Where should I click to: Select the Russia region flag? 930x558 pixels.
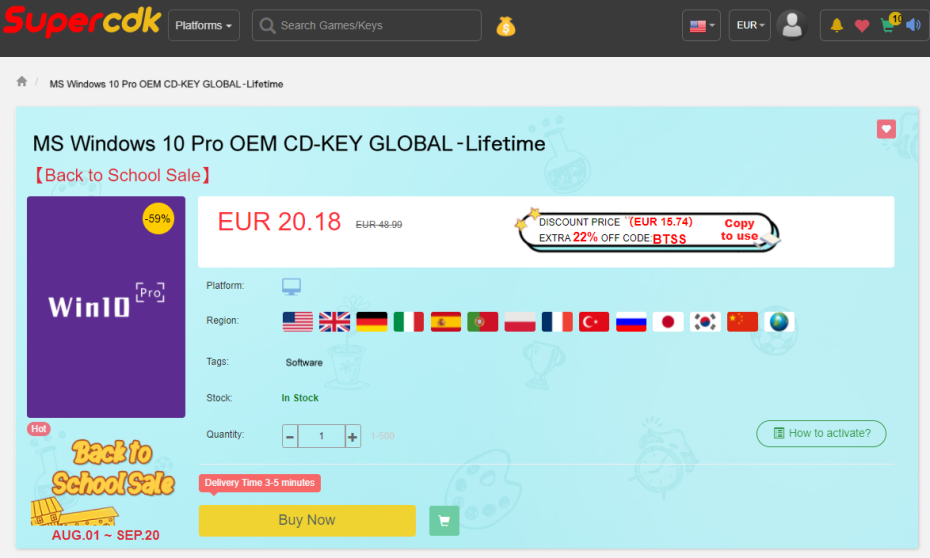pos(631,321)
